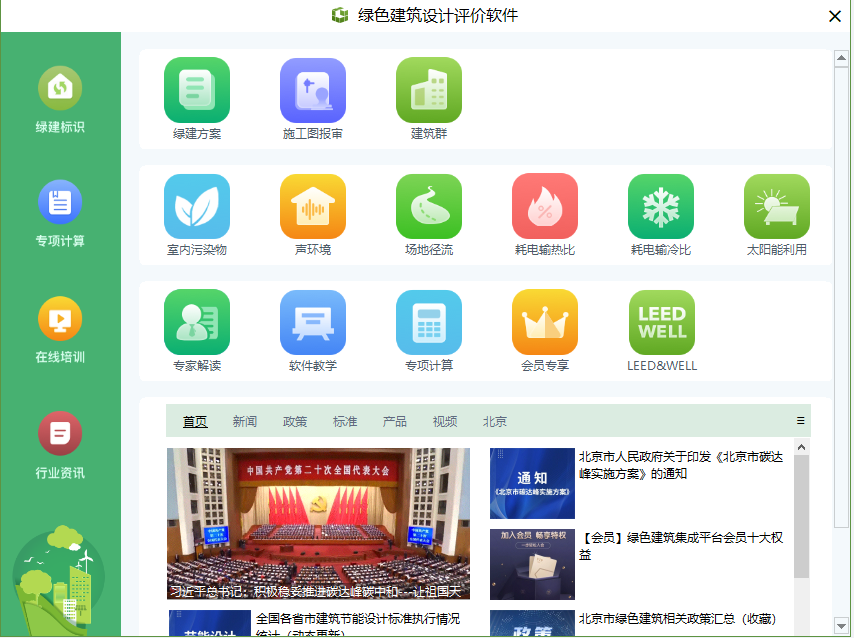Select the 建筑群 icon
This screenshot has height=638, width=854.
(428, 95)
